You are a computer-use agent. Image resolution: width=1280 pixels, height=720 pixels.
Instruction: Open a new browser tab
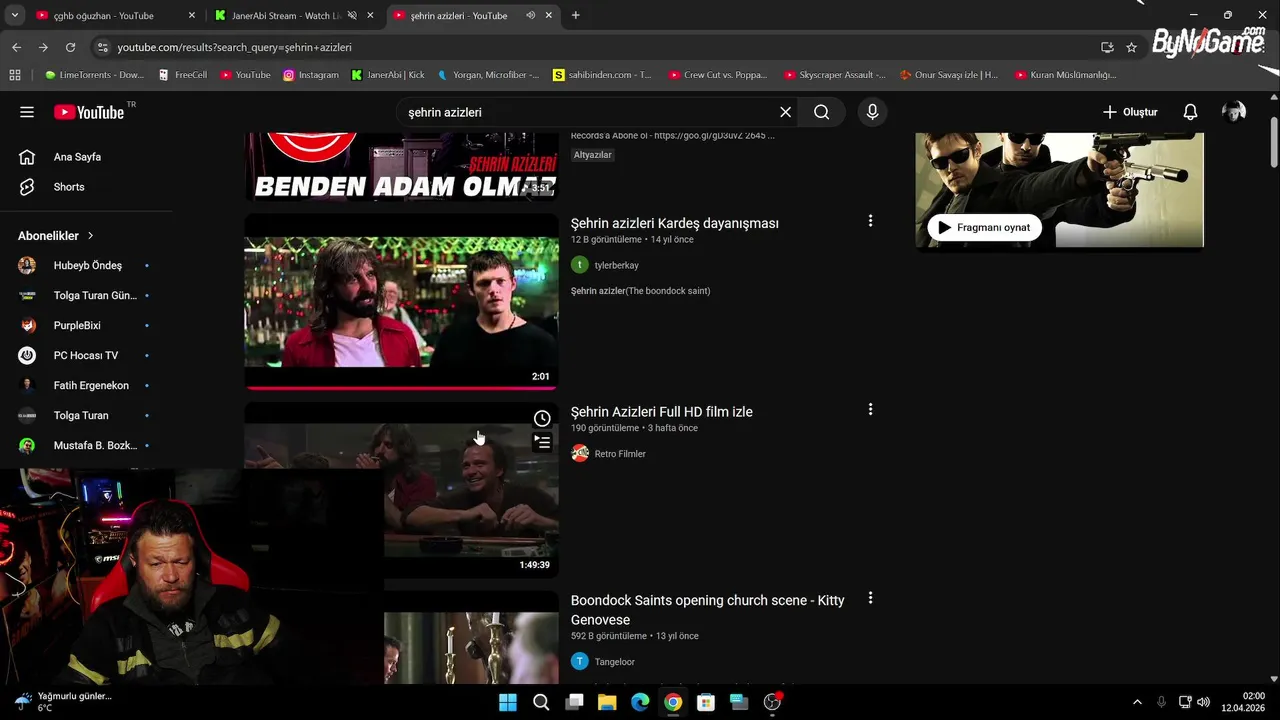[x=575, y=15]
